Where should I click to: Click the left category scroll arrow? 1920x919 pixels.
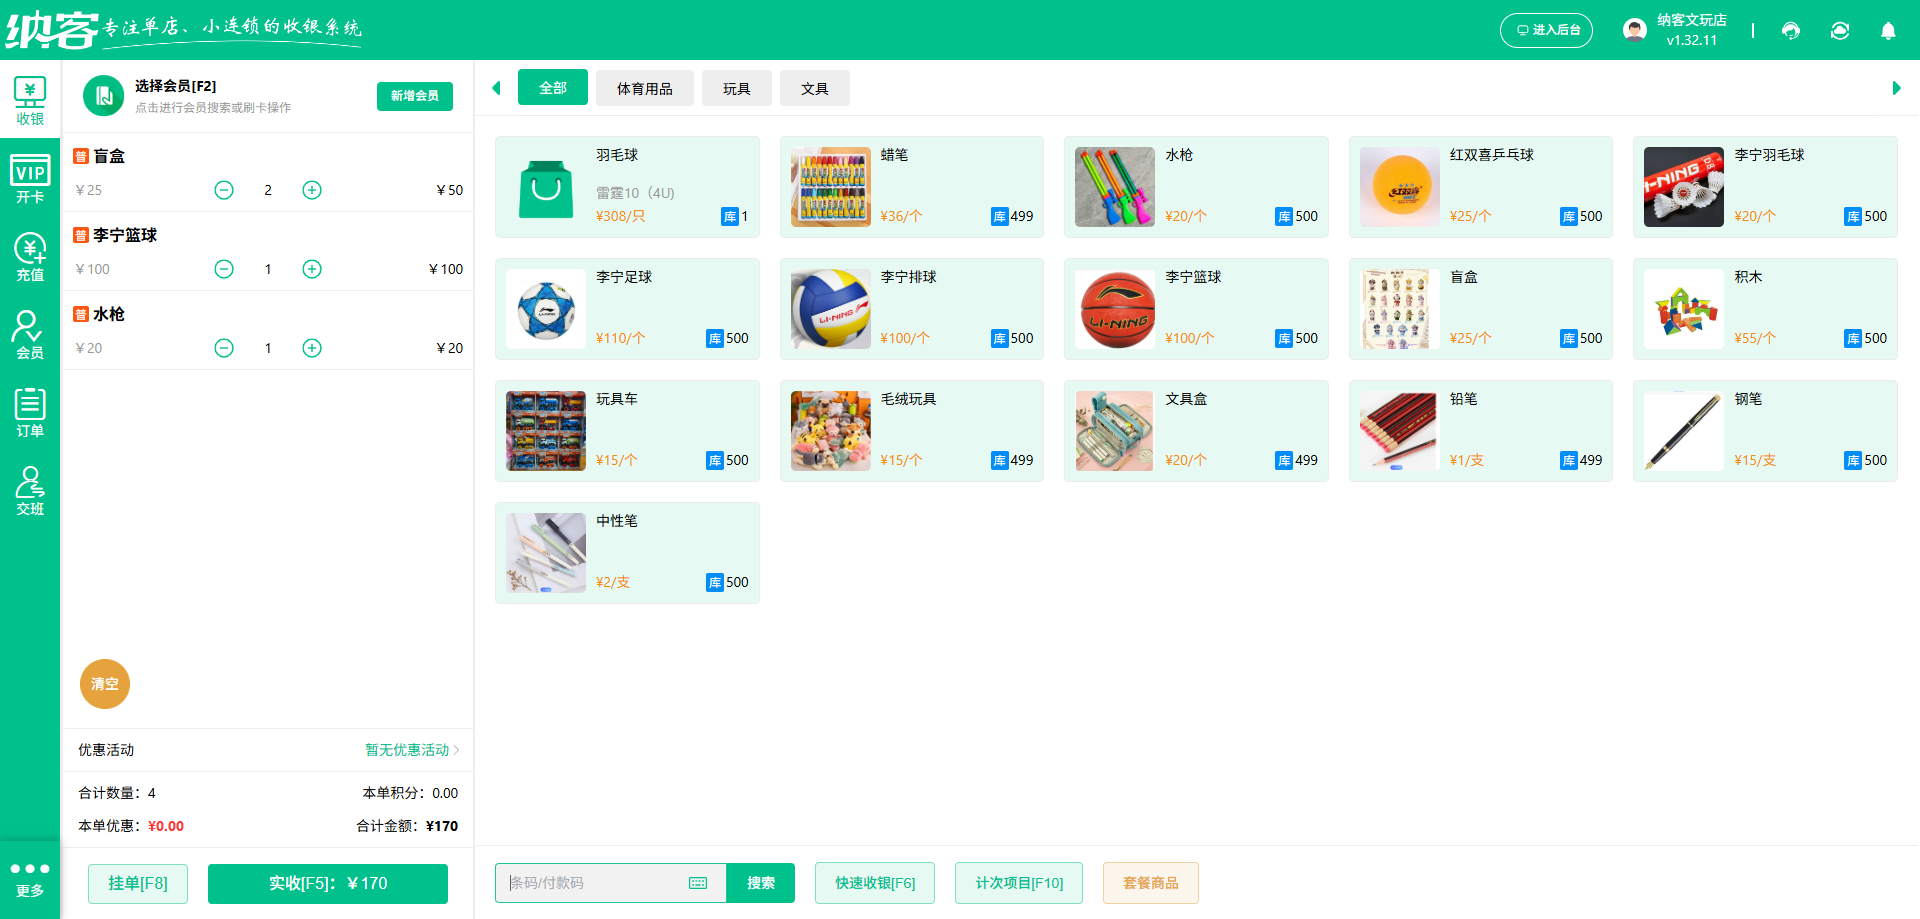click(x=497, y=88)
